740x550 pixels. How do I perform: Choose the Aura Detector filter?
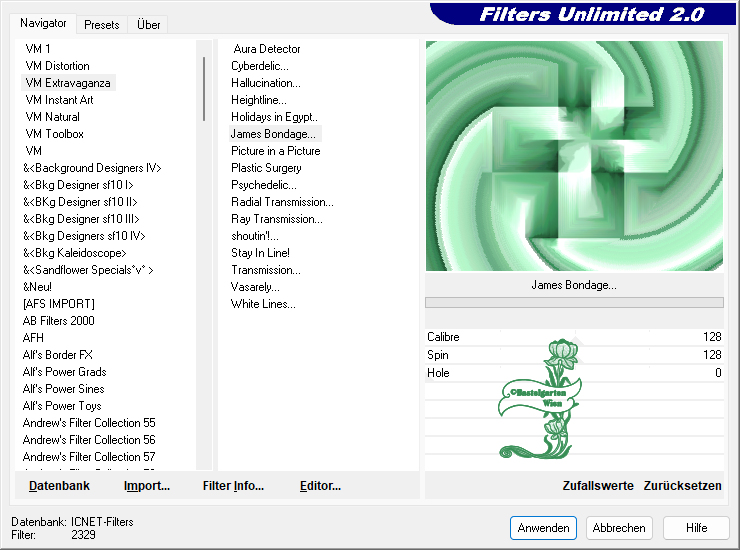click(267, 49)
